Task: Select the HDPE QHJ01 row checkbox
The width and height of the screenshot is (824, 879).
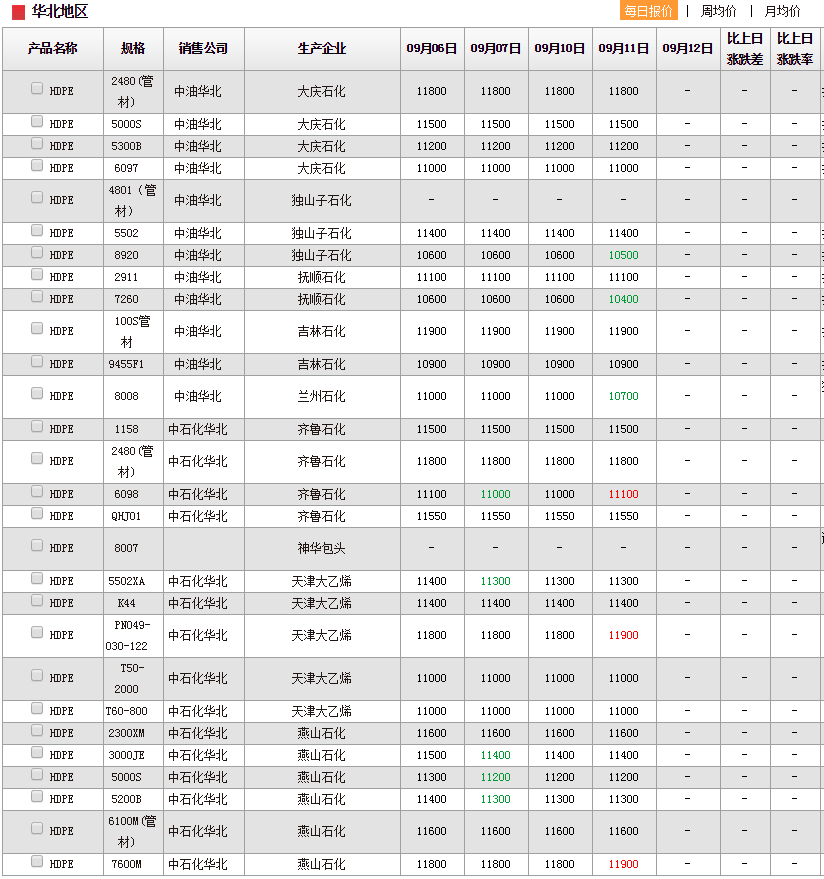Action: (37, 513)
